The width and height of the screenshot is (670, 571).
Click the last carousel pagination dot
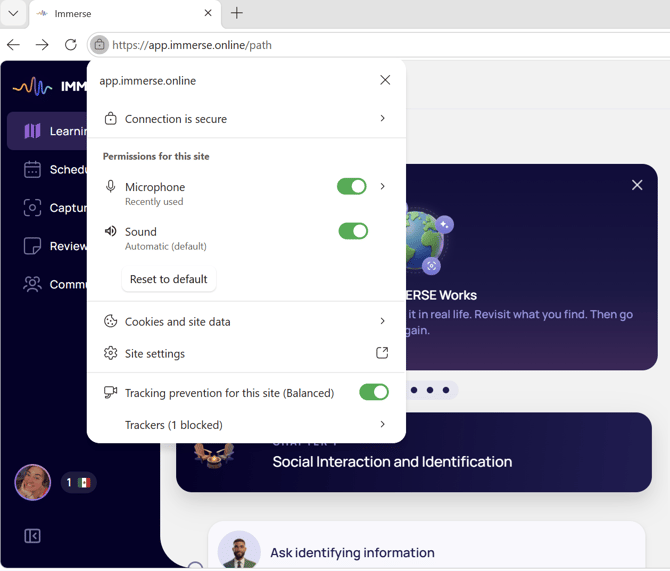tap(446, 390)
